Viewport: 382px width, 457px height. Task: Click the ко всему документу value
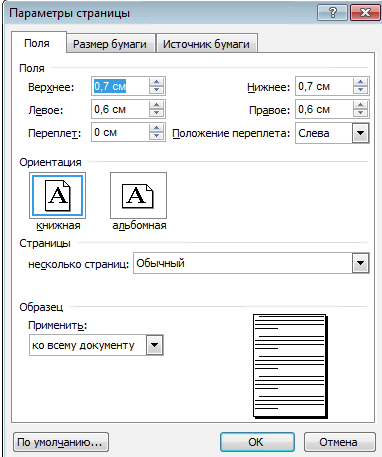pos(83,345)
